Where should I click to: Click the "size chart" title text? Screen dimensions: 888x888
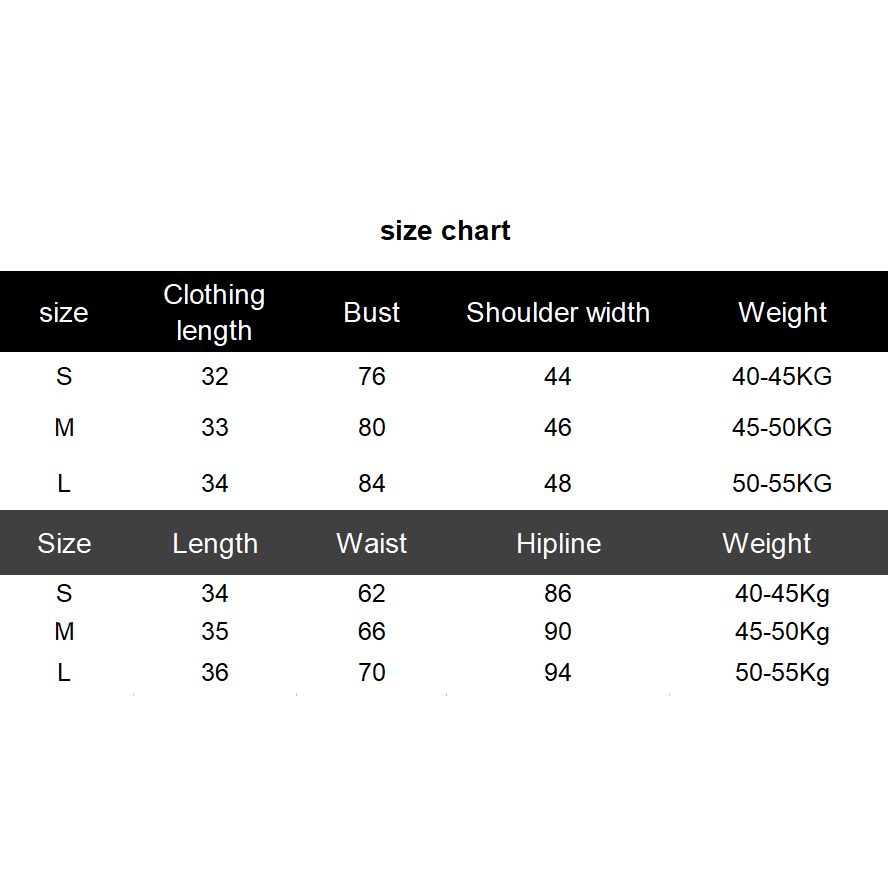(445, 231)
